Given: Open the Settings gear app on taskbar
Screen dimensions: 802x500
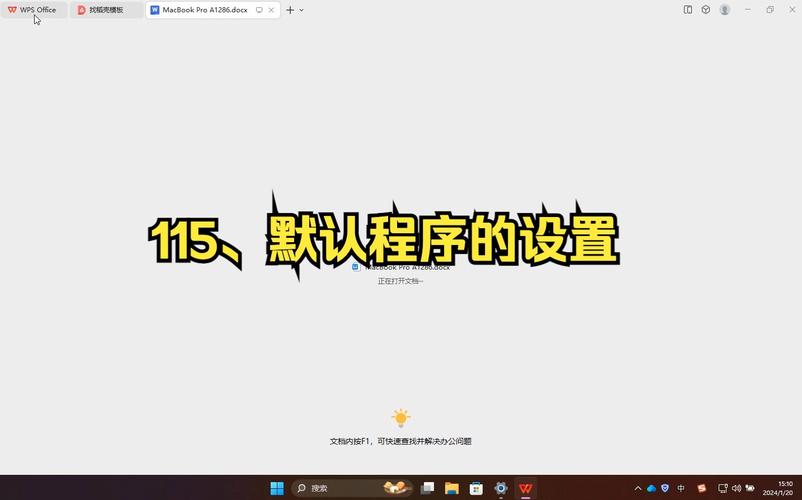Looking at the screenshot, I should 501,488.
